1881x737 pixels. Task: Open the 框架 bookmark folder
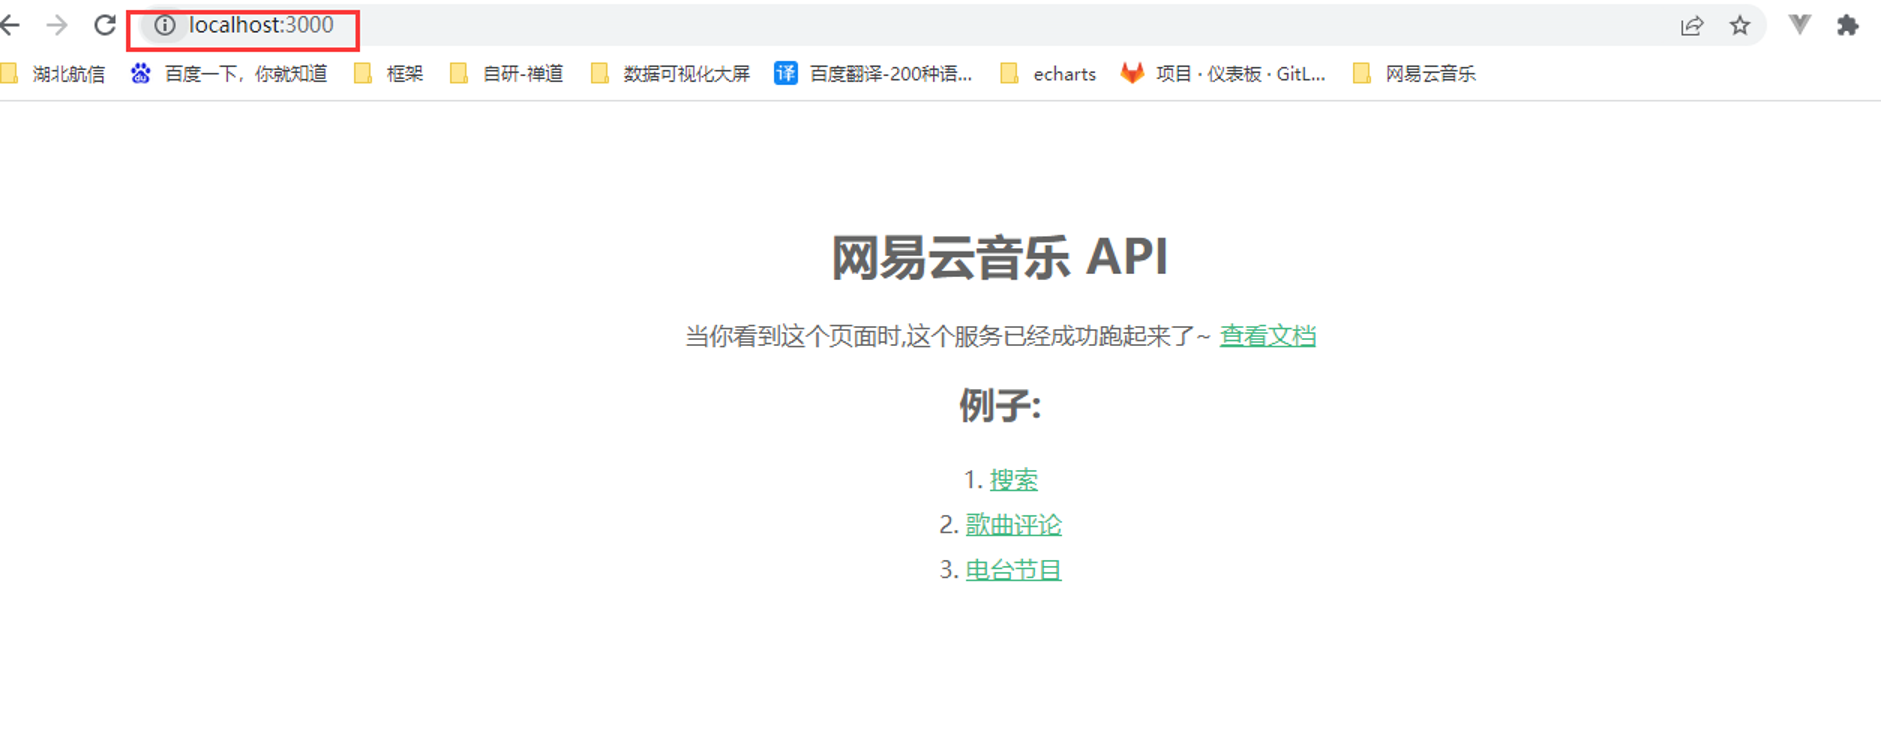pyautogui.click(x=389, y=74)
